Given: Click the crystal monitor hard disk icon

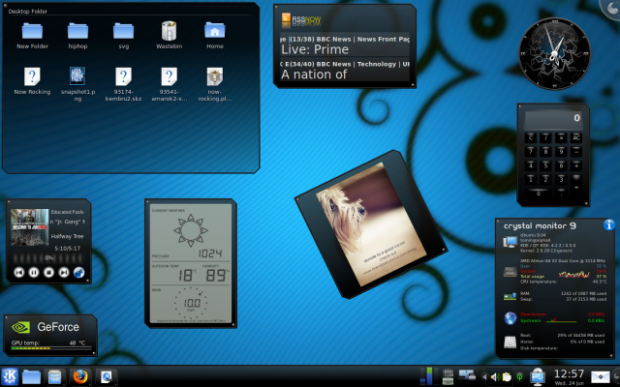Looking at the screenshot, I should coord(510,342).
